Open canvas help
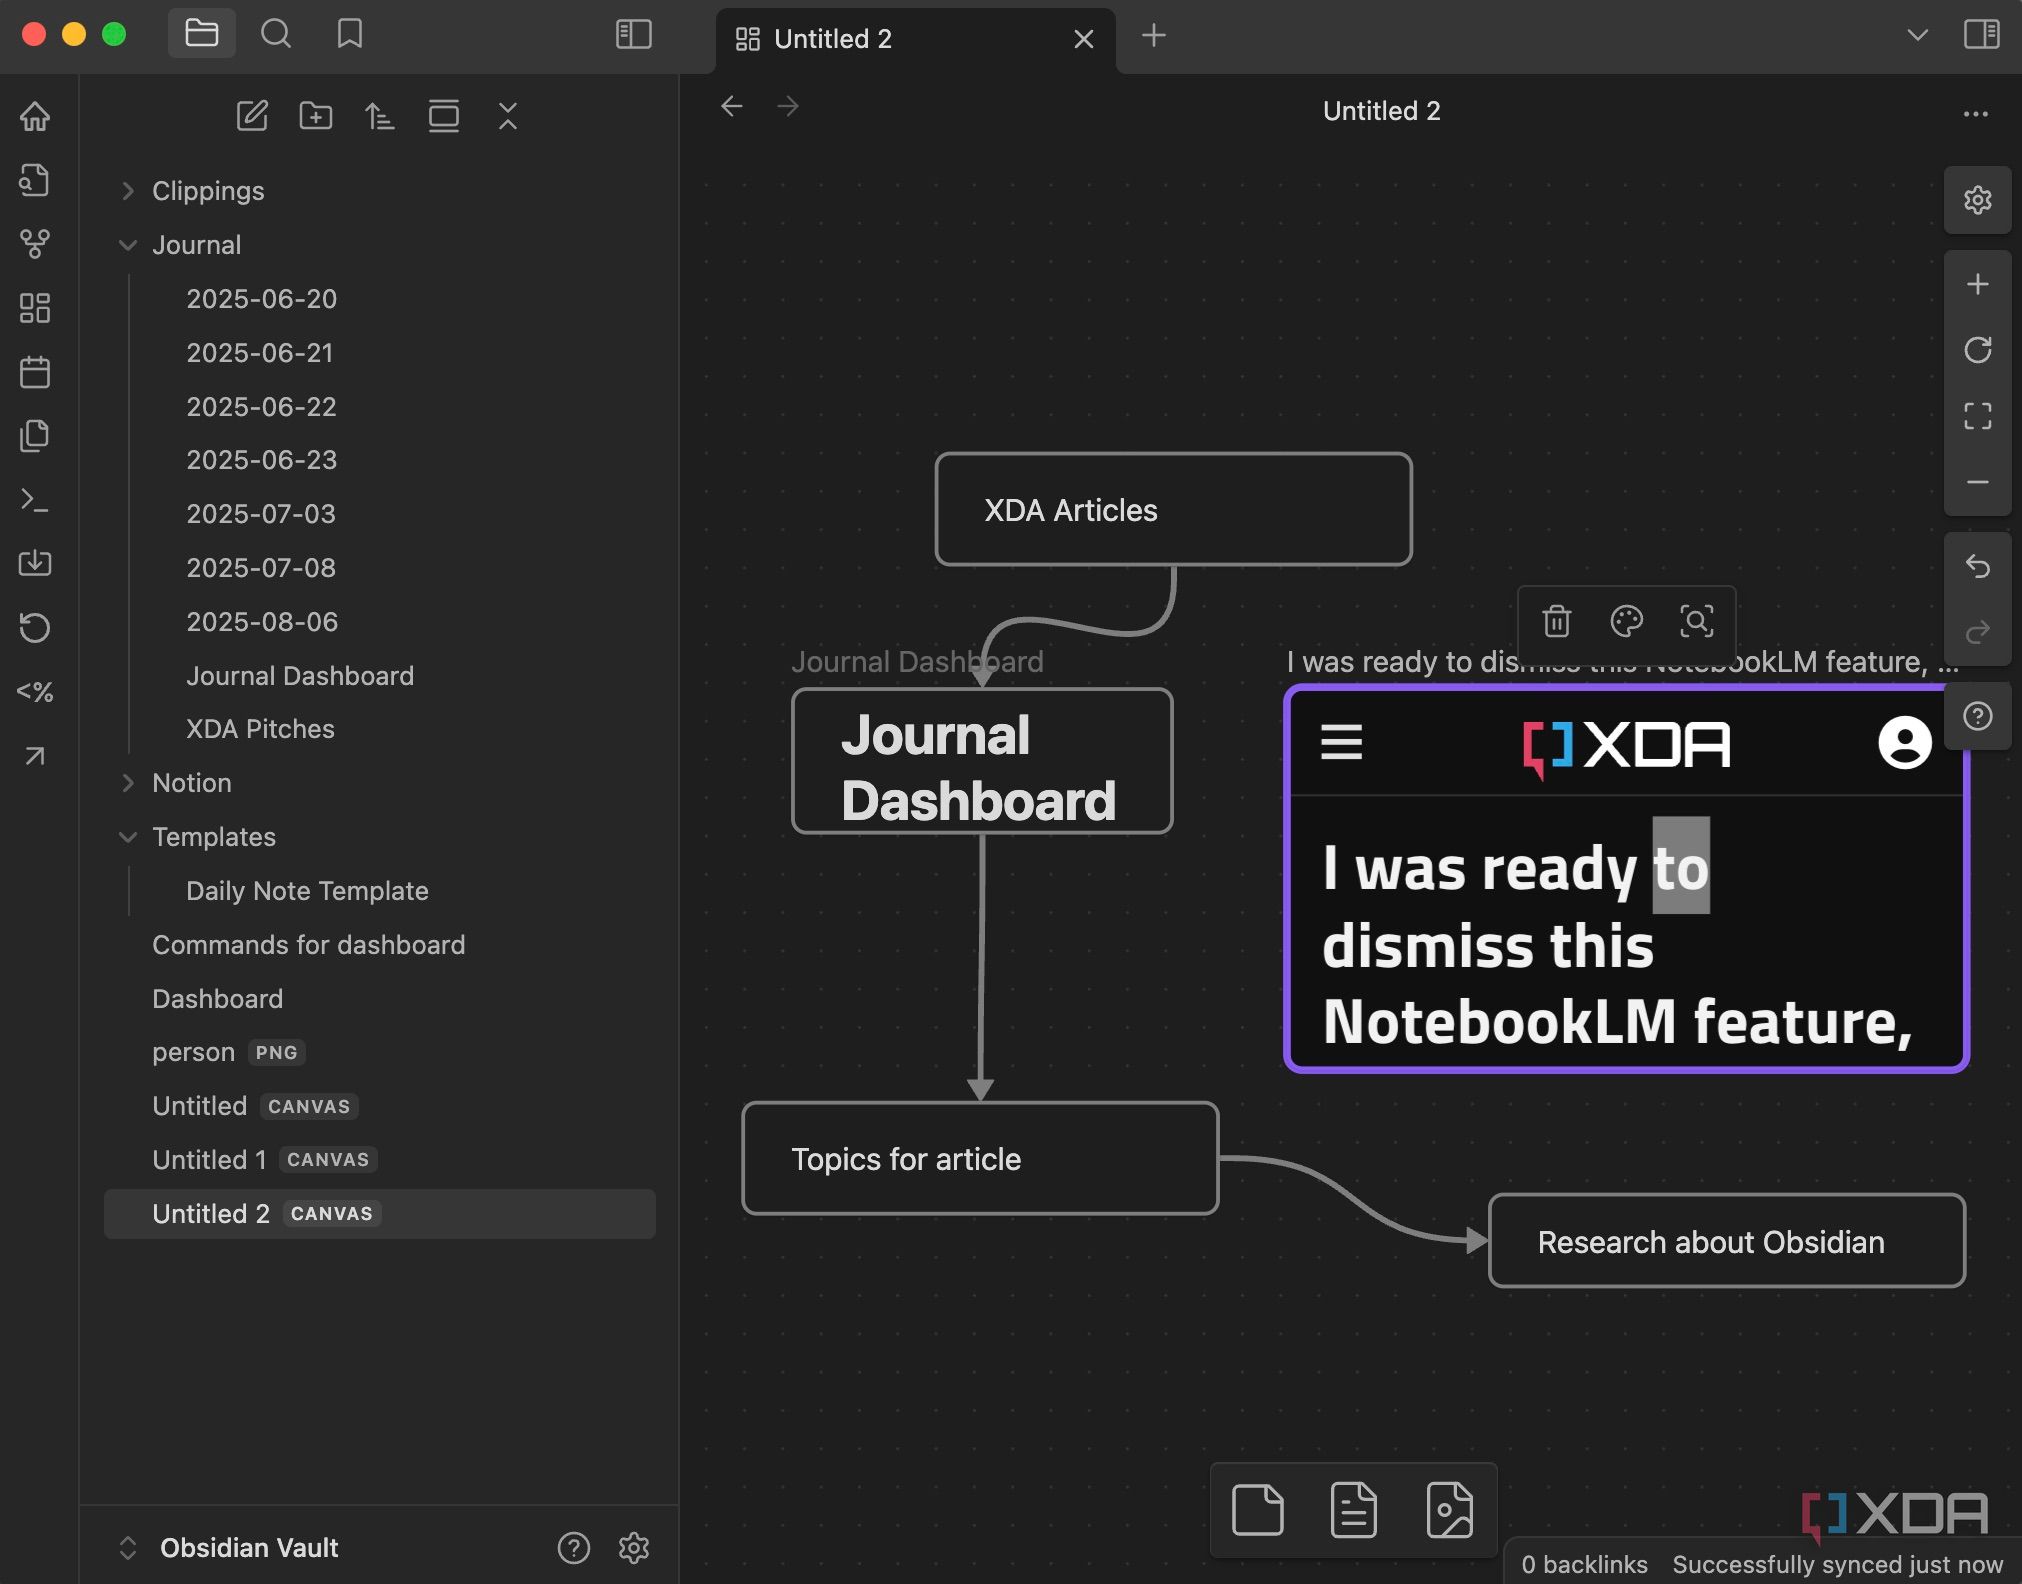The height and width of the screenshot is (1584, 2022). 1977,716
